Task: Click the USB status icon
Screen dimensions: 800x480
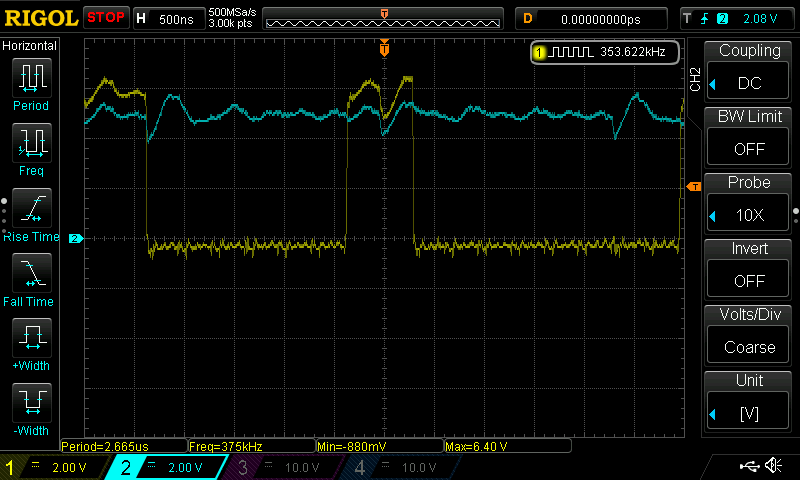Action: coord(750,466)
